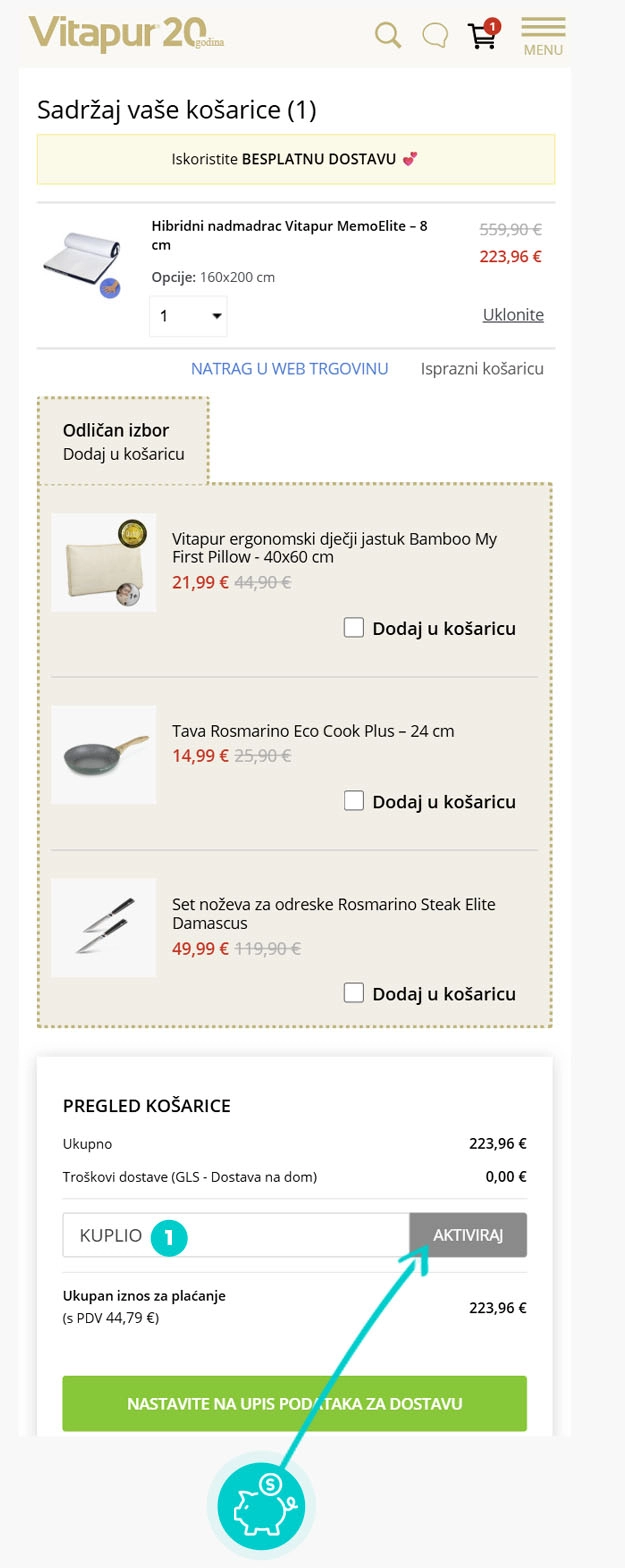The height and width of the screenshot is (1568, 625).
Task: Select the Odličan izbor tab
Action: pos(123,441)
